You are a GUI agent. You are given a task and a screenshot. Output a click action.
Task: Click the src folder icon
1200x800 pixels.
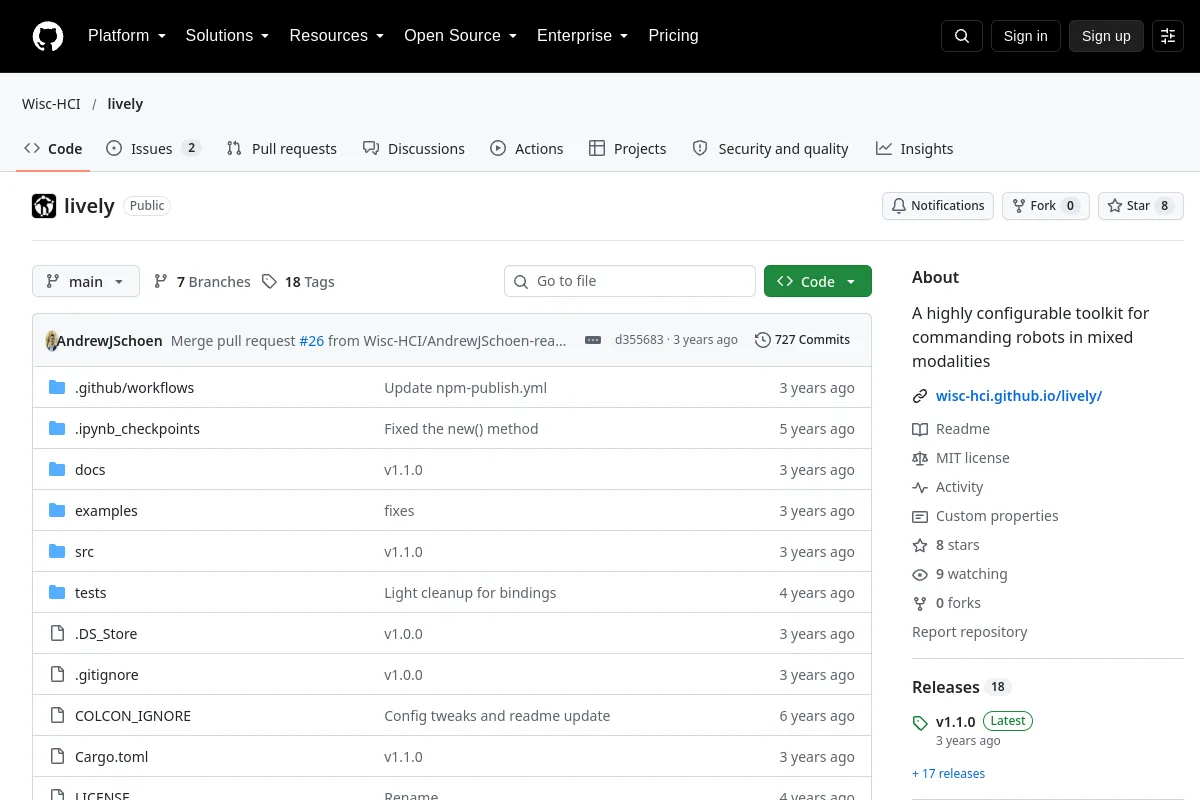[x=57, y=552]
